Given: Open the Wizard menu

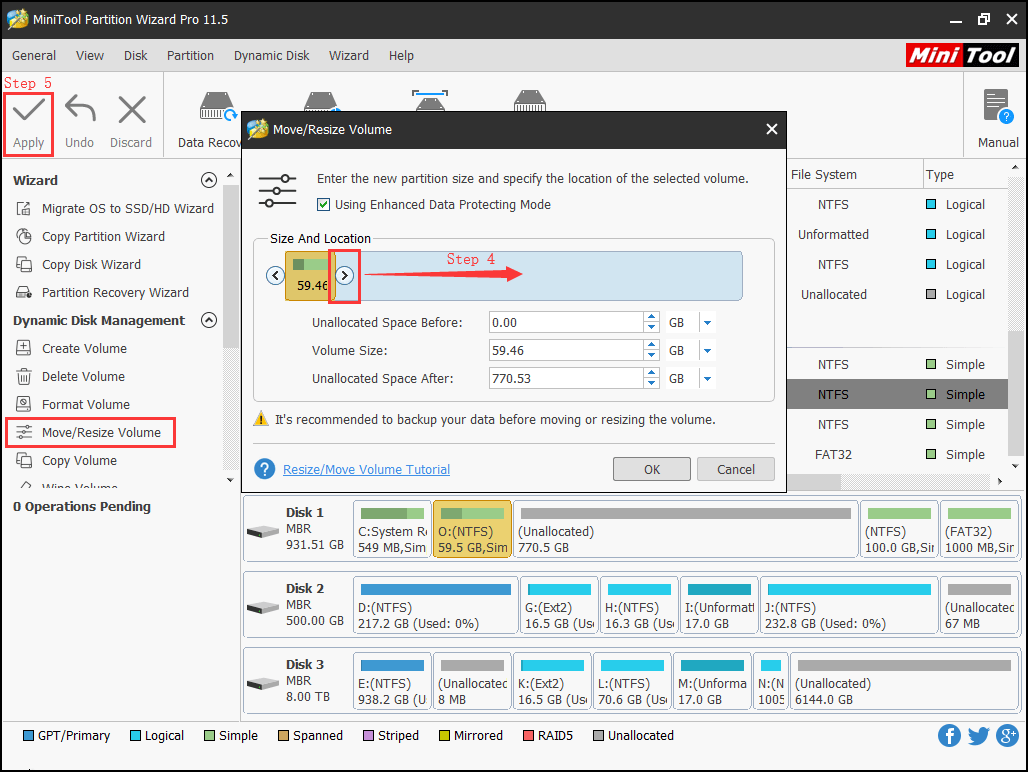Looking at the screenshot, I should tap(349, 56).
